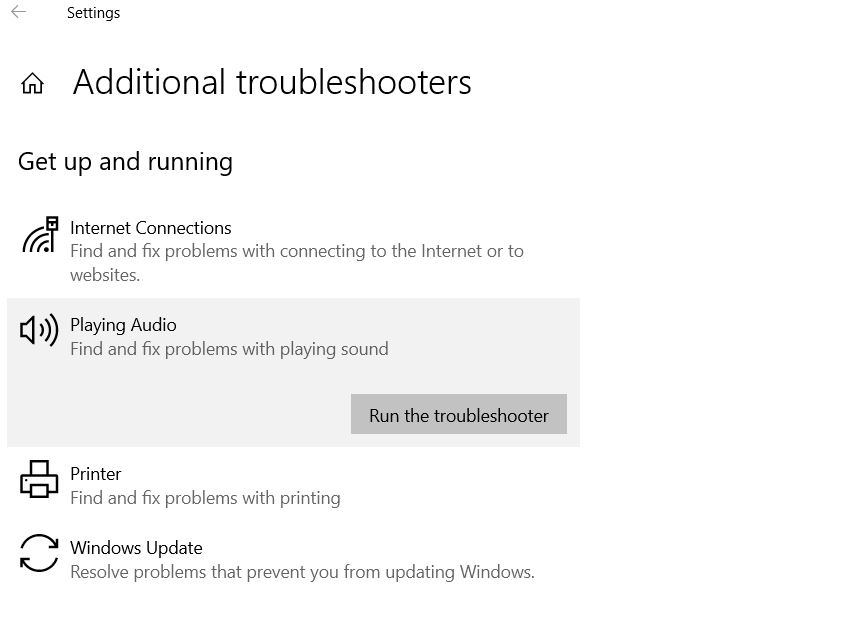The image size is (853, 638).
Task: Click the Get up and running heading
Action: (x=126, y=162)
